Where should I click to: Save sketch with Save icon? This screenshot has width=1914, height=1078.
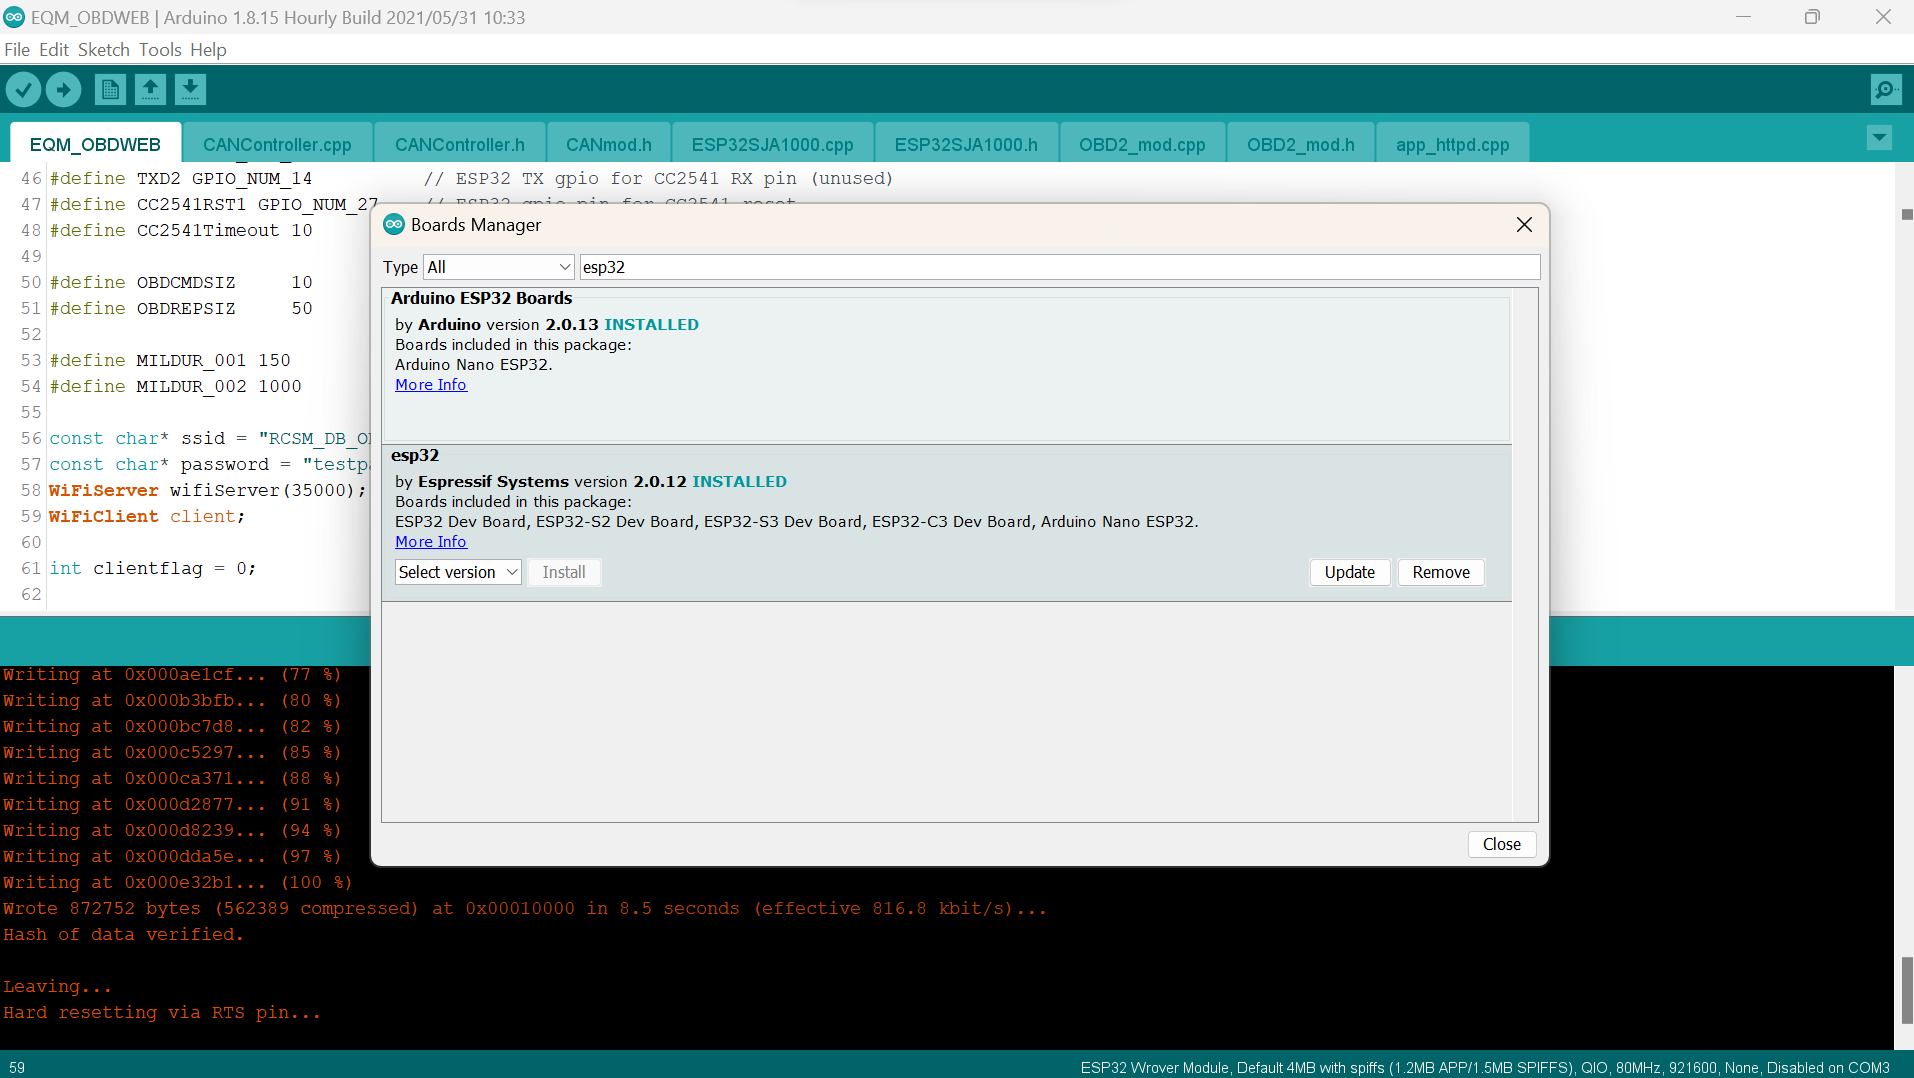click(x=190, y=90)
